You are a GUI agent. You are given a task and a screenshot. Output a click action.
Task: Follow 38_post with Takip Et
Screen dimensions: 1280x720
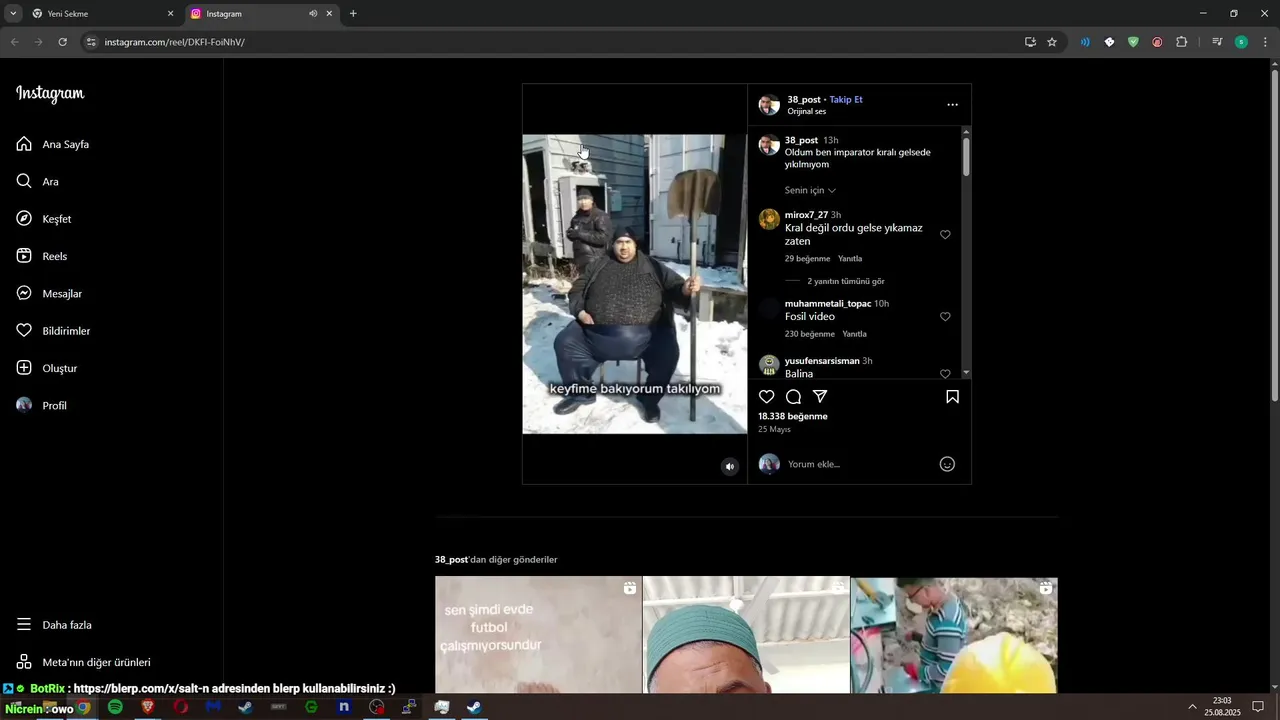pyautogui.click(x=846, y=100)
